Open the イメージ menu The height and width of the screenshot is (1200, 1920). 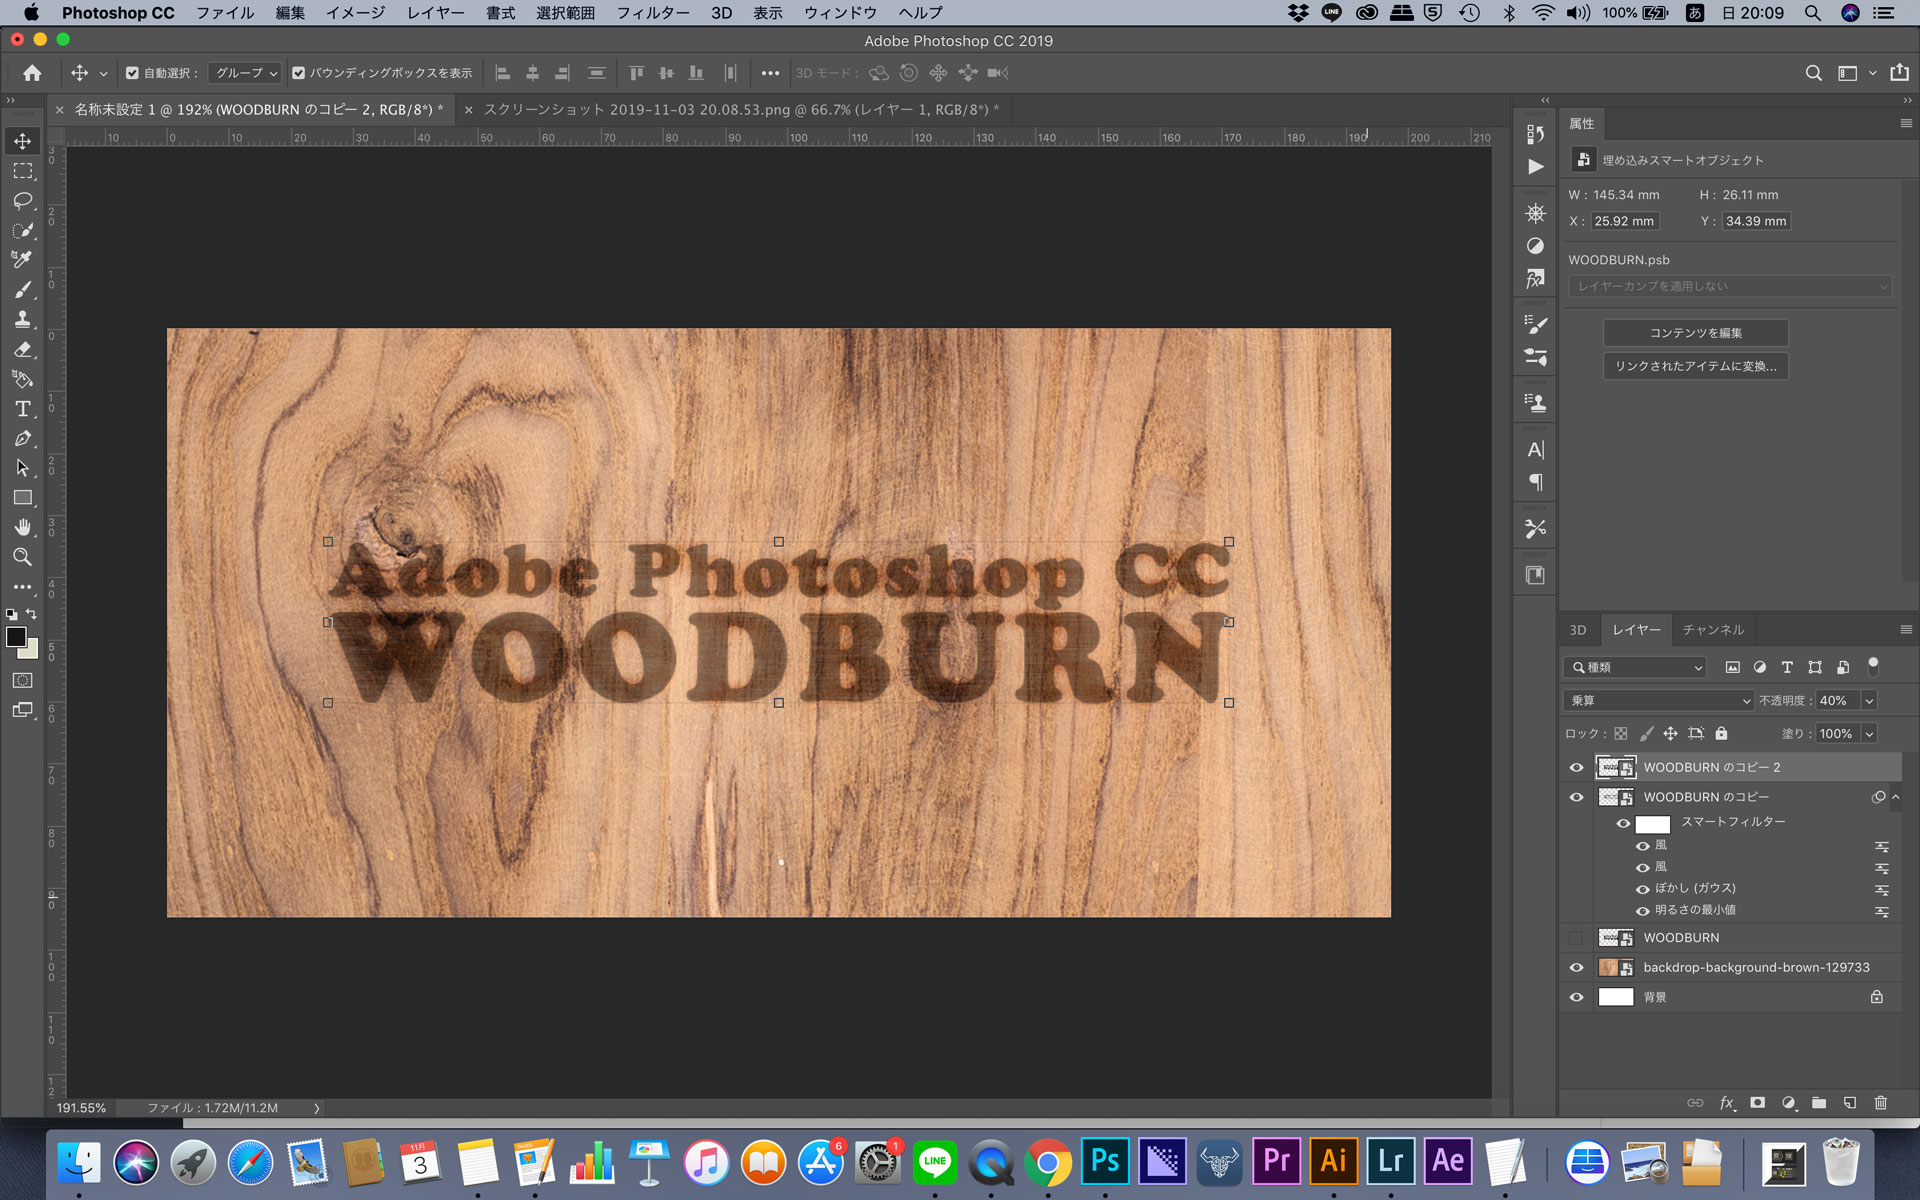[x=356, y=13]
